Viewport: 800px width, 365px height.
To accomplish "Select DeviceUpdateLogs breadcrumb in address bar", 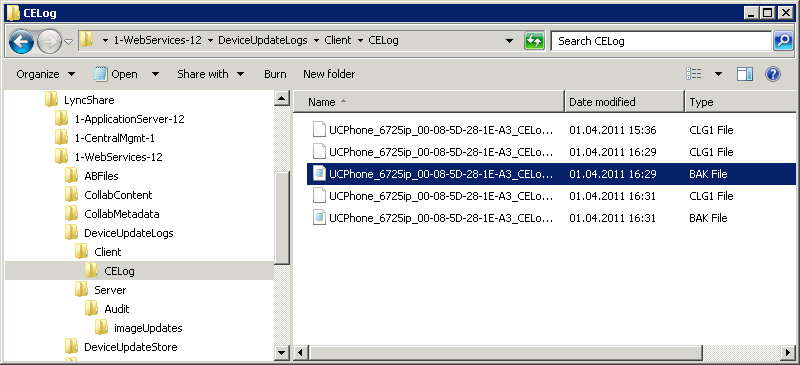I will [x=263, y=40].
